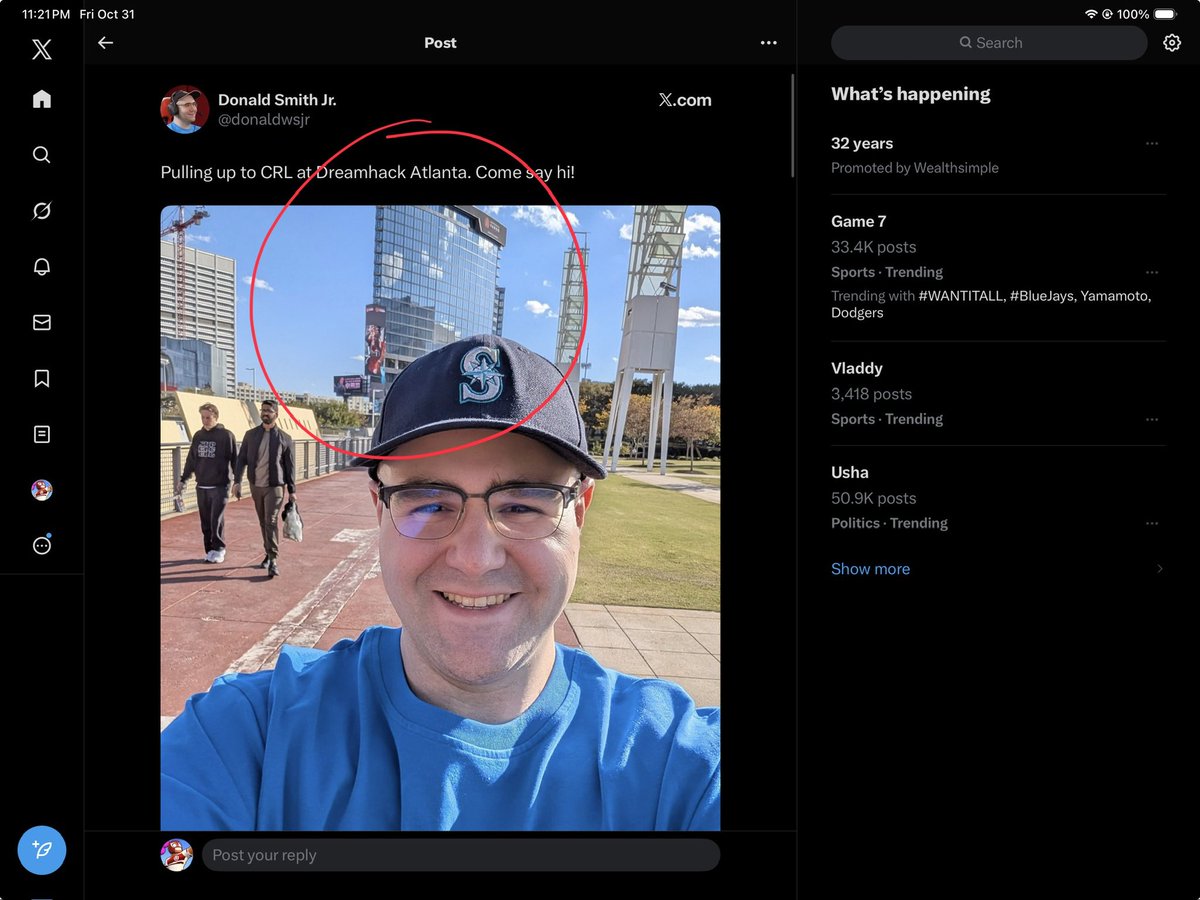The height and width of the screenshot is (900, 1200).
Task: Go back with the arrow icon
Action: 105,43
